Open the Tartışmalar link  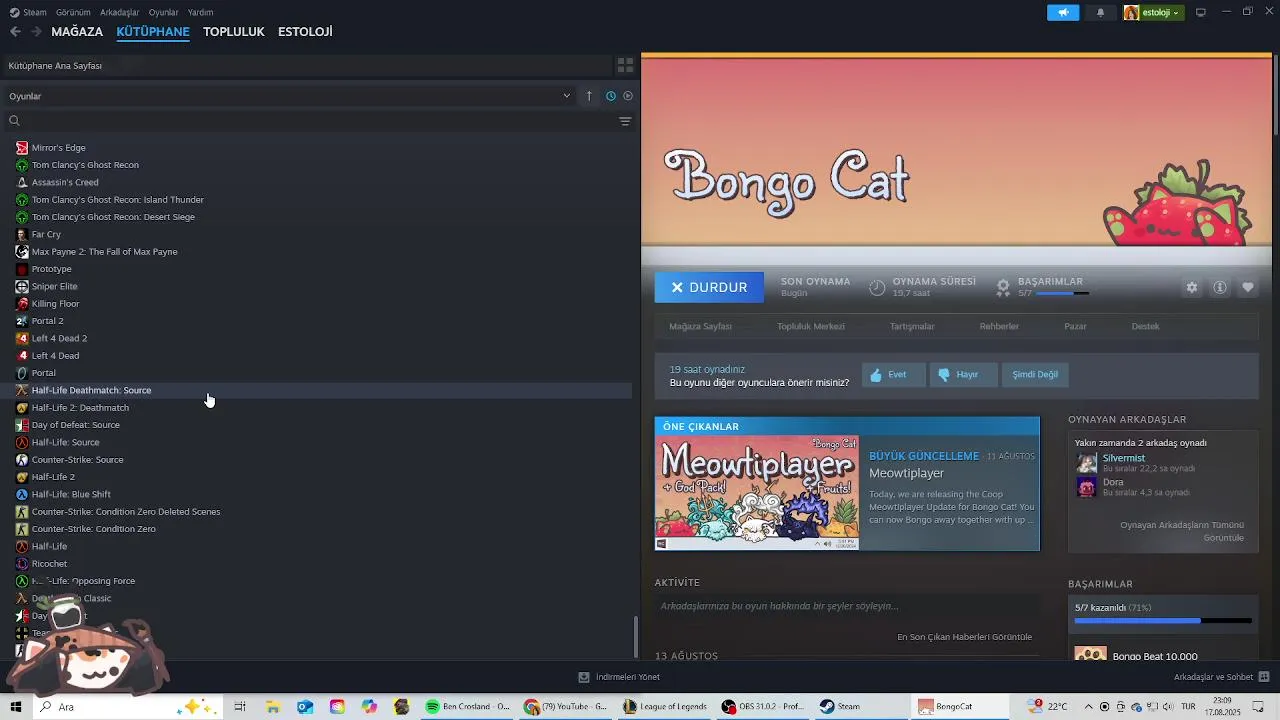tap(912, 326)
